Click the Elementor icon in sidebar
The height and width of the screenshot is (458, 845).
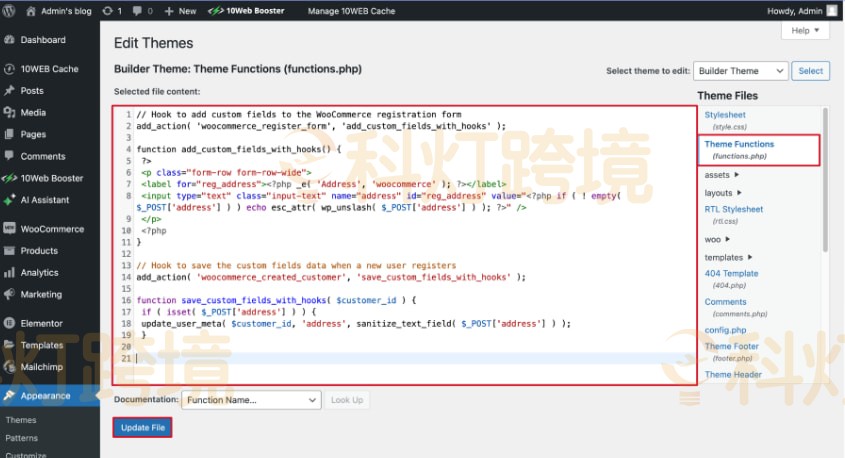coord(9,323)
